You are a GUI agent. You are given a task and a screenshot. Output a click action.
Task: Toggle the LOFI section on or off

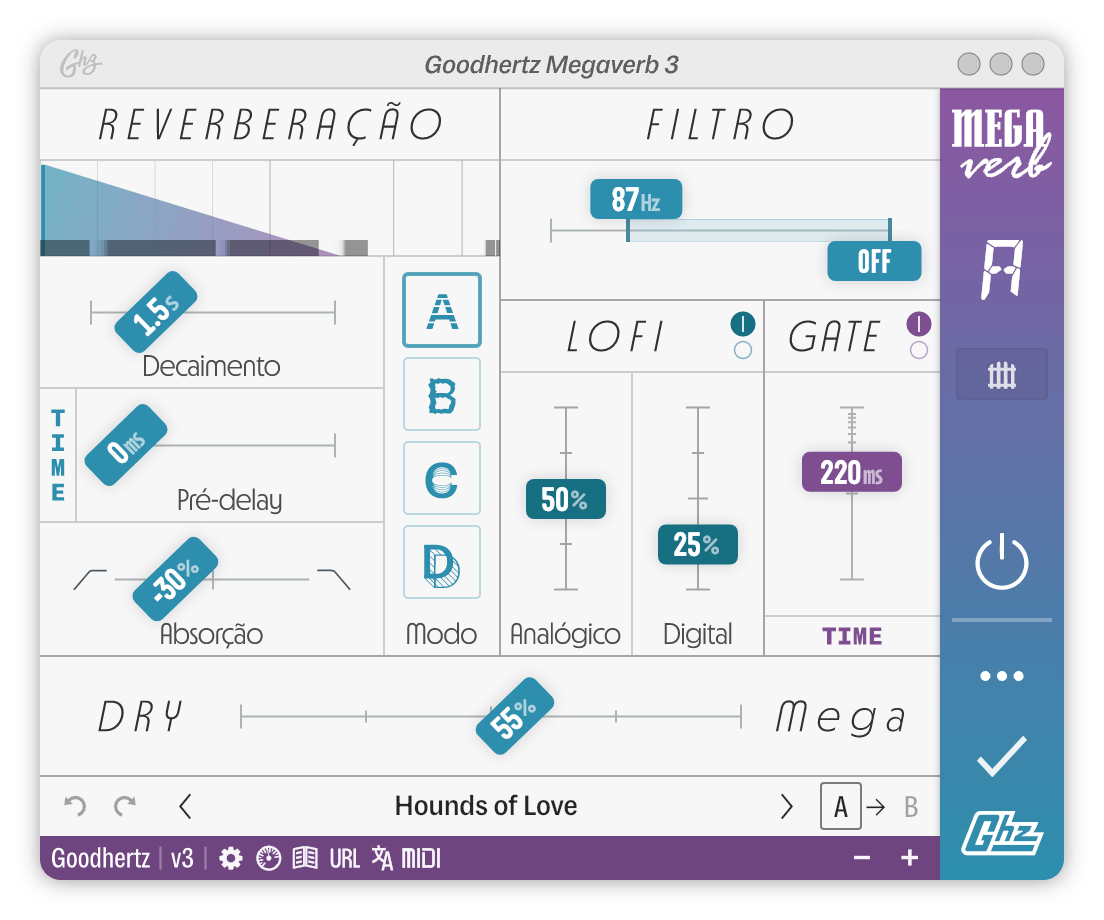click(x=742, y=322)
